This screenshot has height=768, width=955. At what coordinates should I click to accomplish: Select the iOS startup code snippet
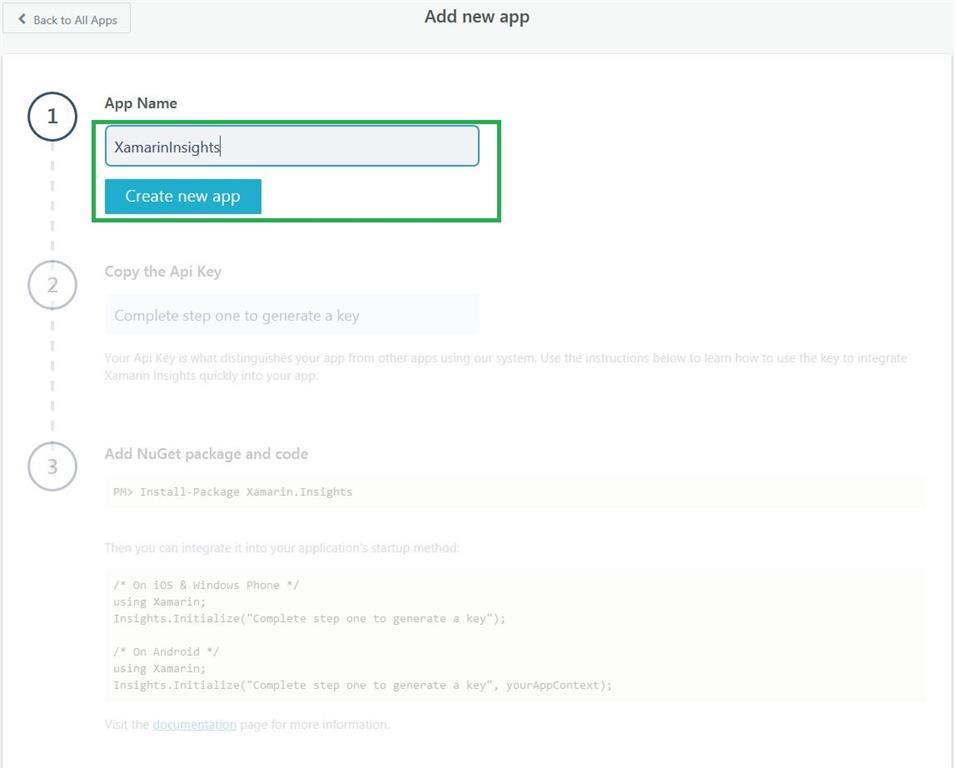coord(310,601)
